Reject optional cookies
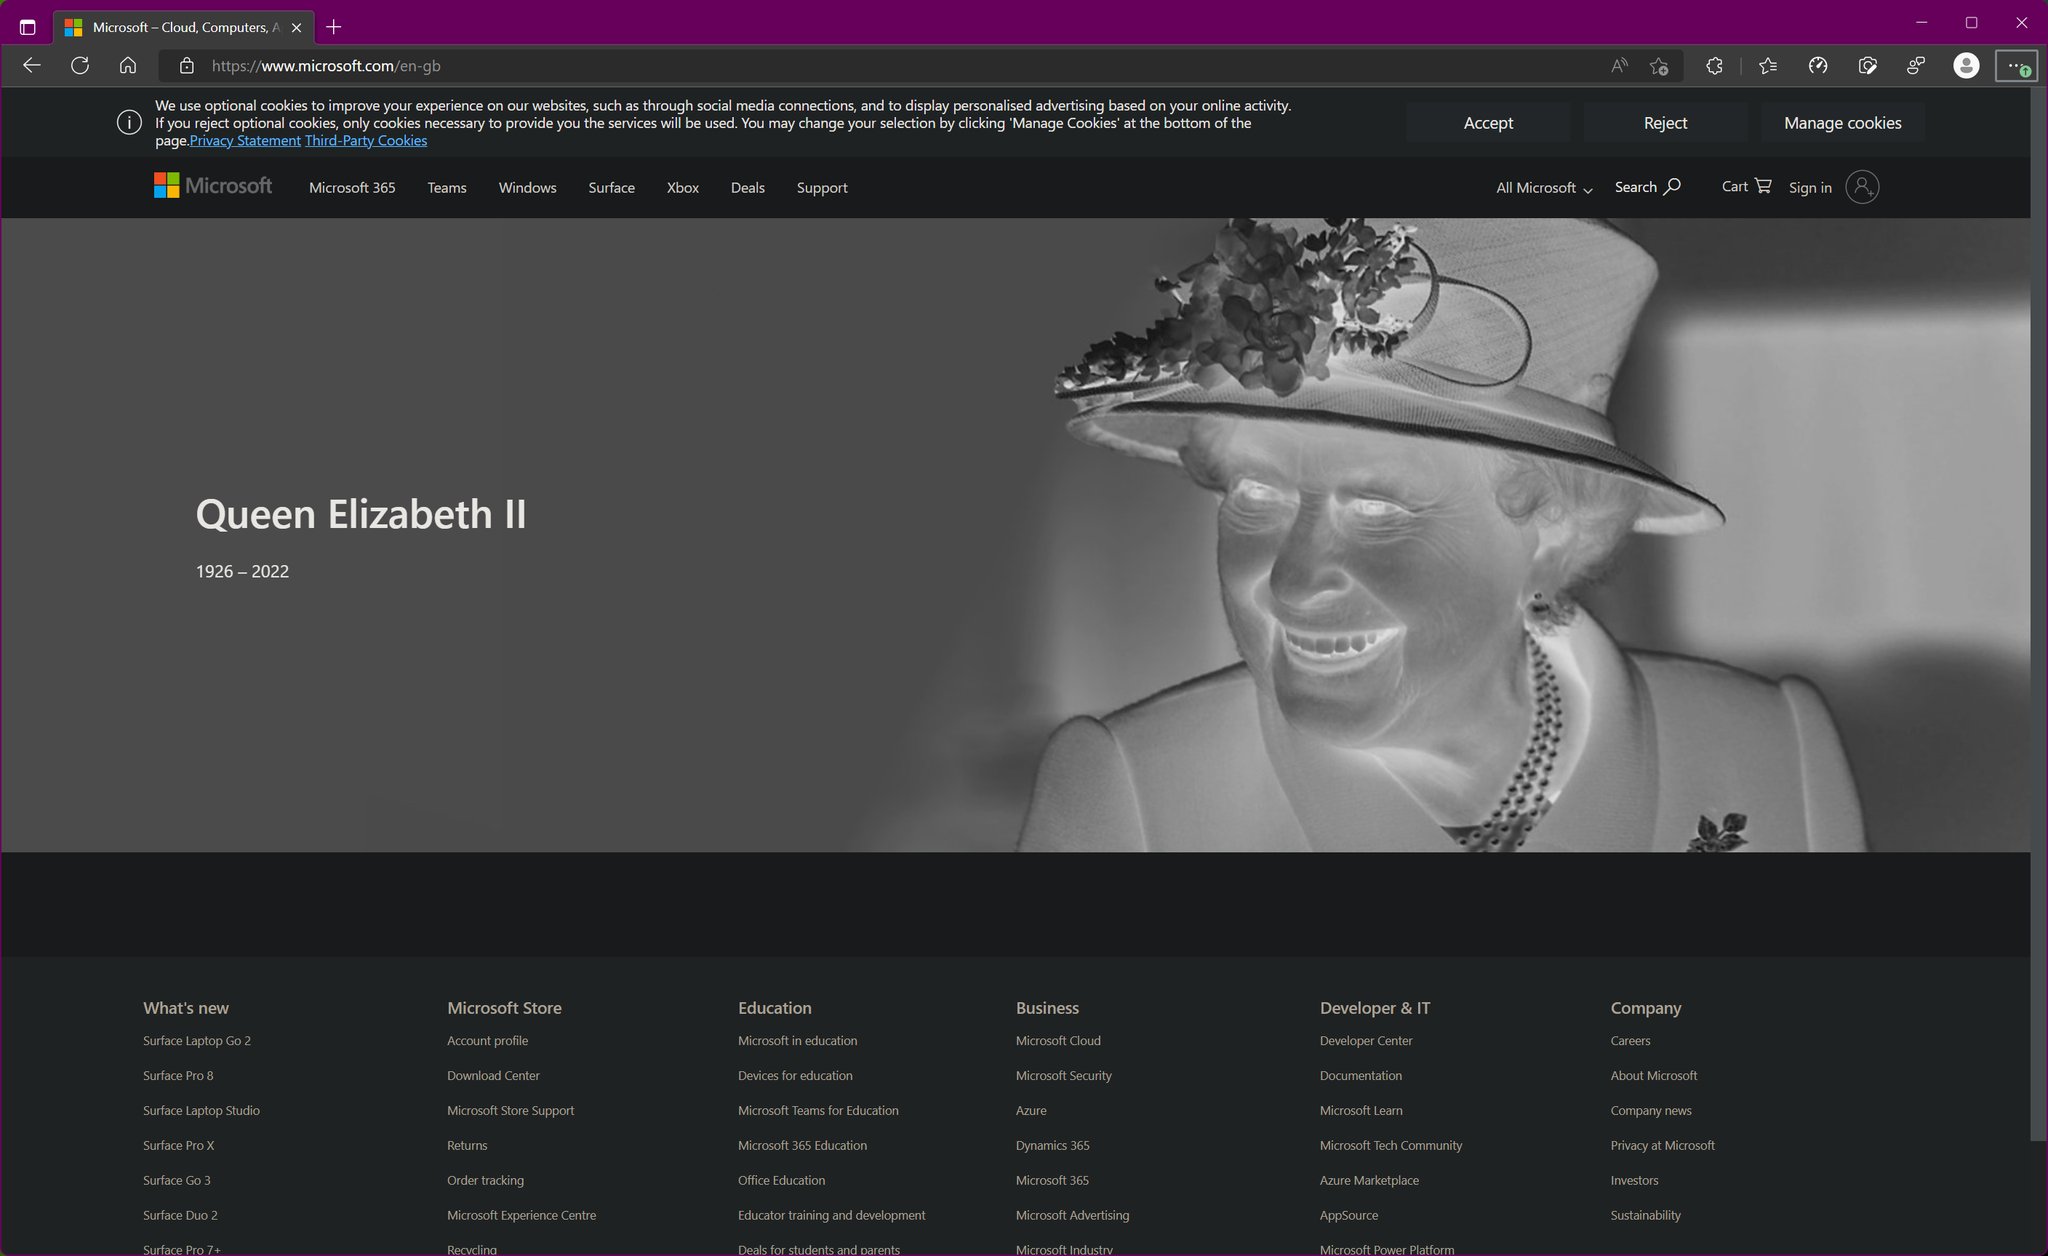This screenshot has width=2048, height=1256. click(x=1664, y=122)
